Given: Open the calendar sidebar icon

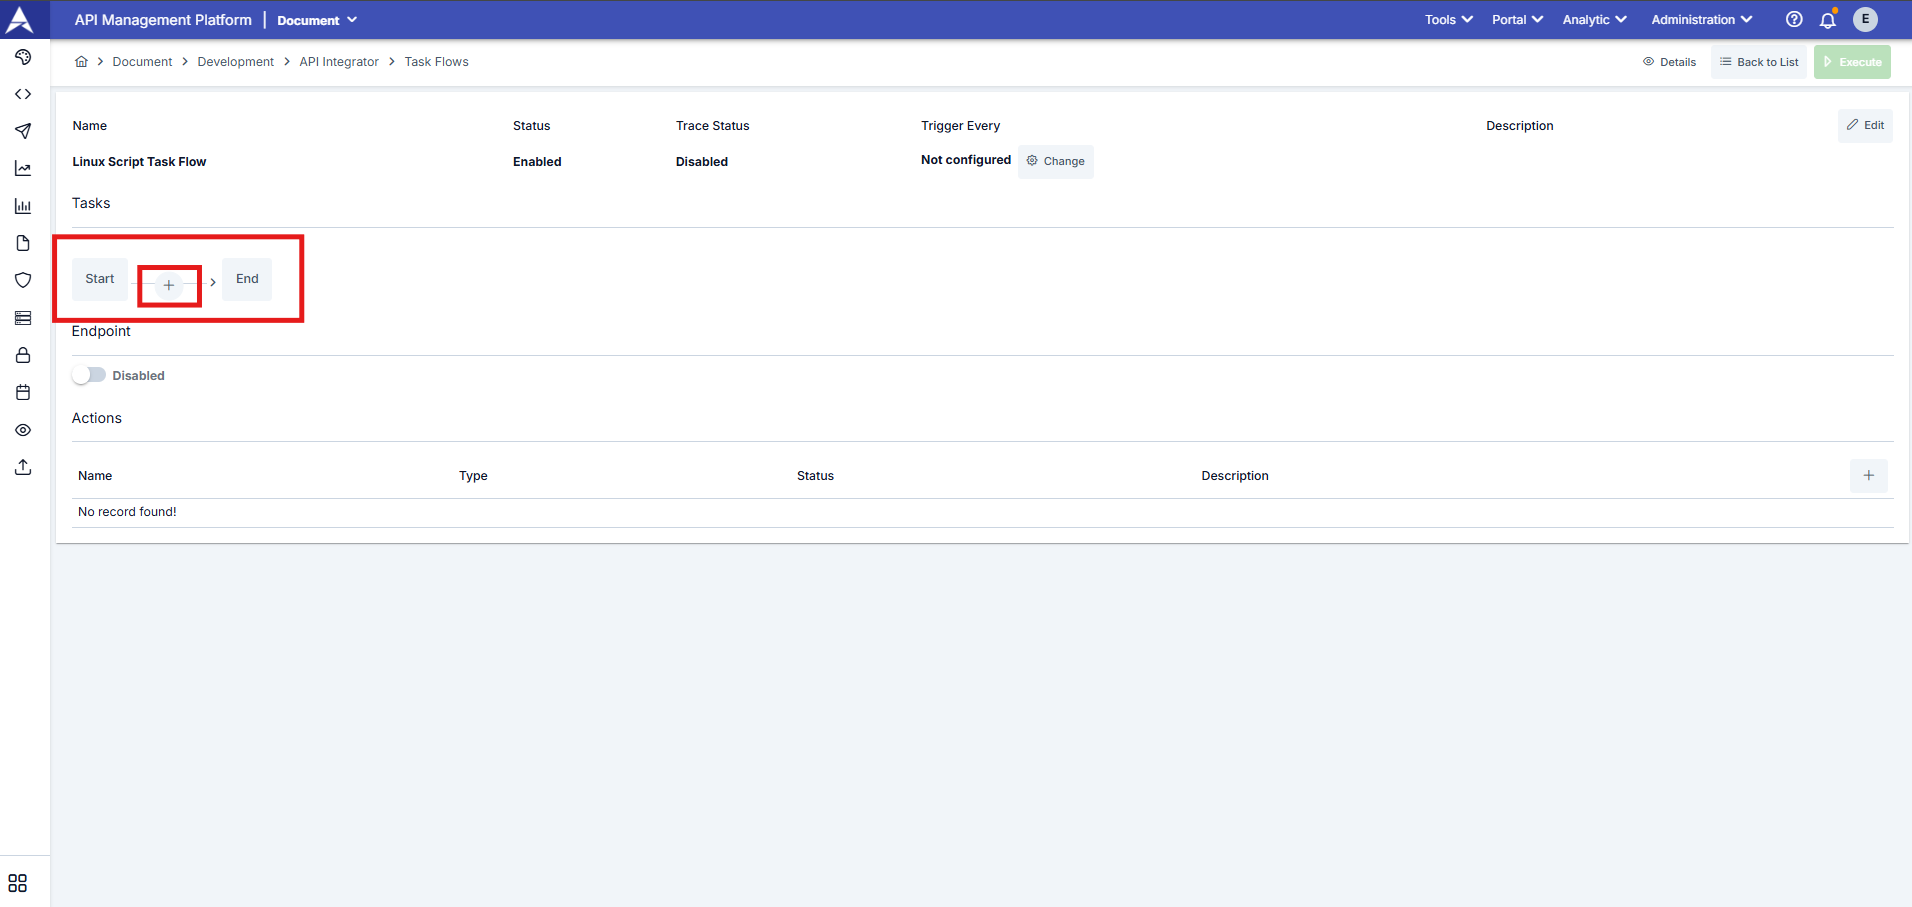Looking at the screenshot, I should click(23, 392).
